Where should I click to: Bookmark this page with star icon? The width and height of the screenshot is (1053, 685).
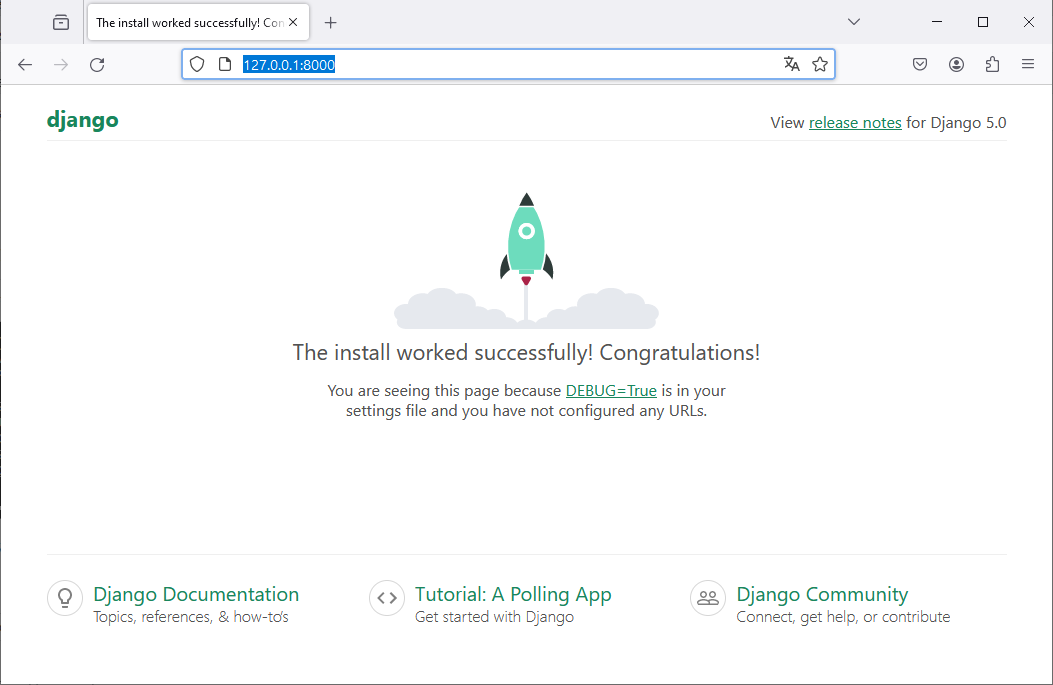pyautogui.click(x=820, y=65)
